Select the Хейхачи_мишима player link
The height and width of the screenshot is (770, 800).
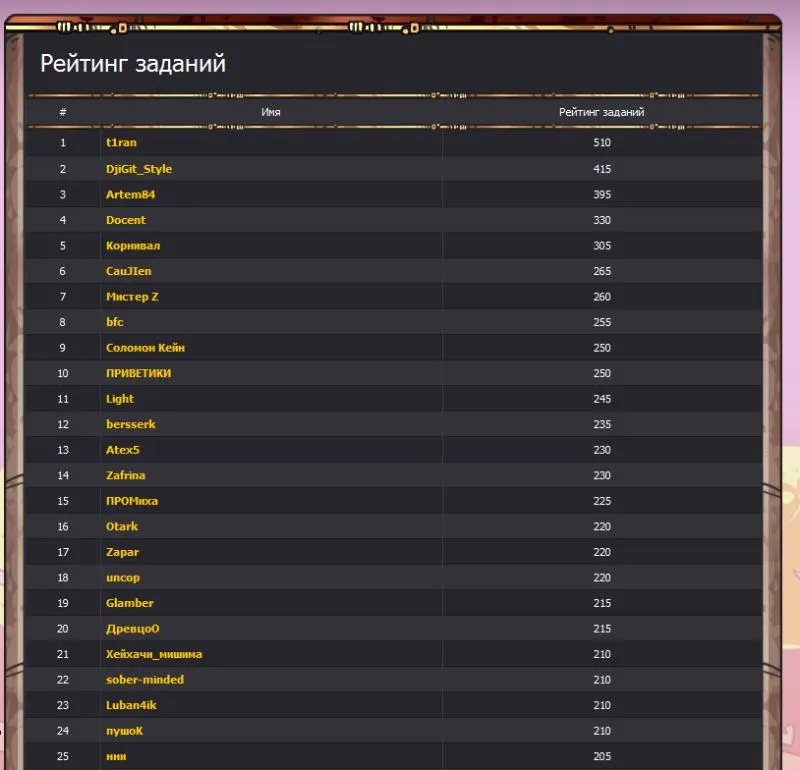coord(154,654)
